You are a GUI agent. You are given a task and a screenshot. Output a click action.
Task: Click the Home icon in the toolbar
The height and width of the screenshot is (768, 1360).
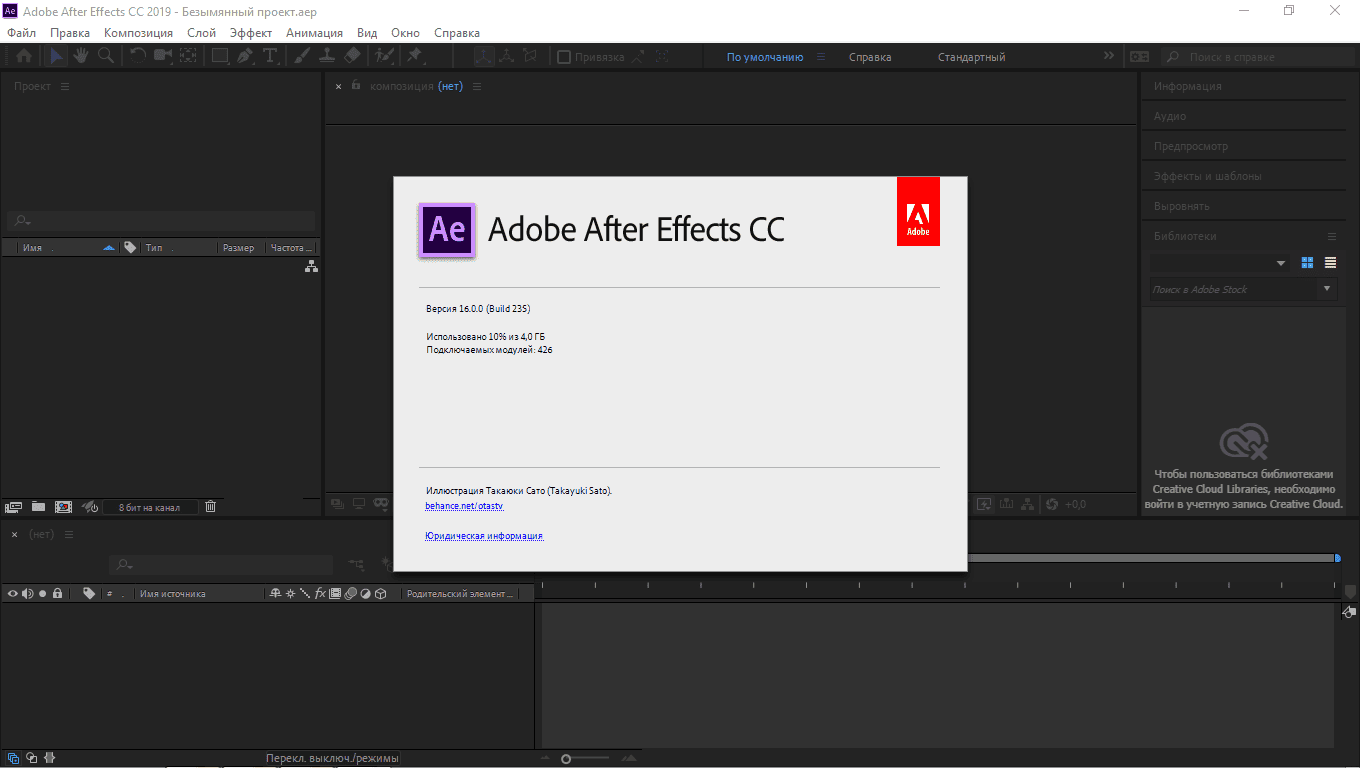pyautogui.click(x=23, y=57)
